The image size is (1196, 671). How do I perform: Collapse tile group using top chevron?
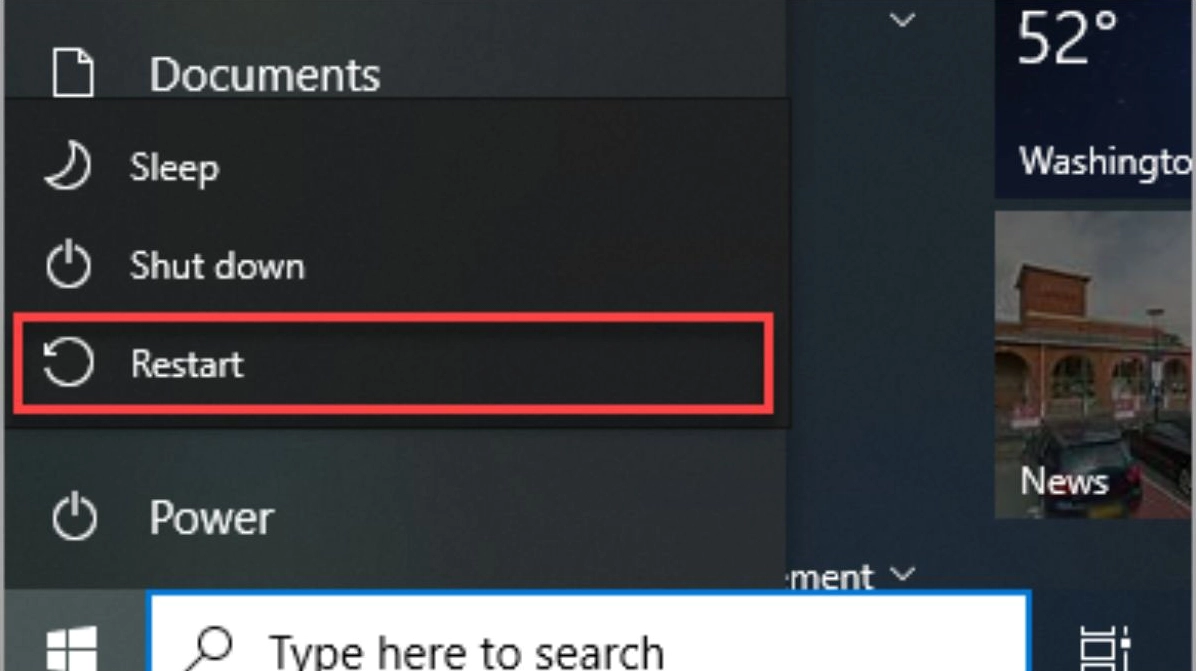(x=902, y=20)
